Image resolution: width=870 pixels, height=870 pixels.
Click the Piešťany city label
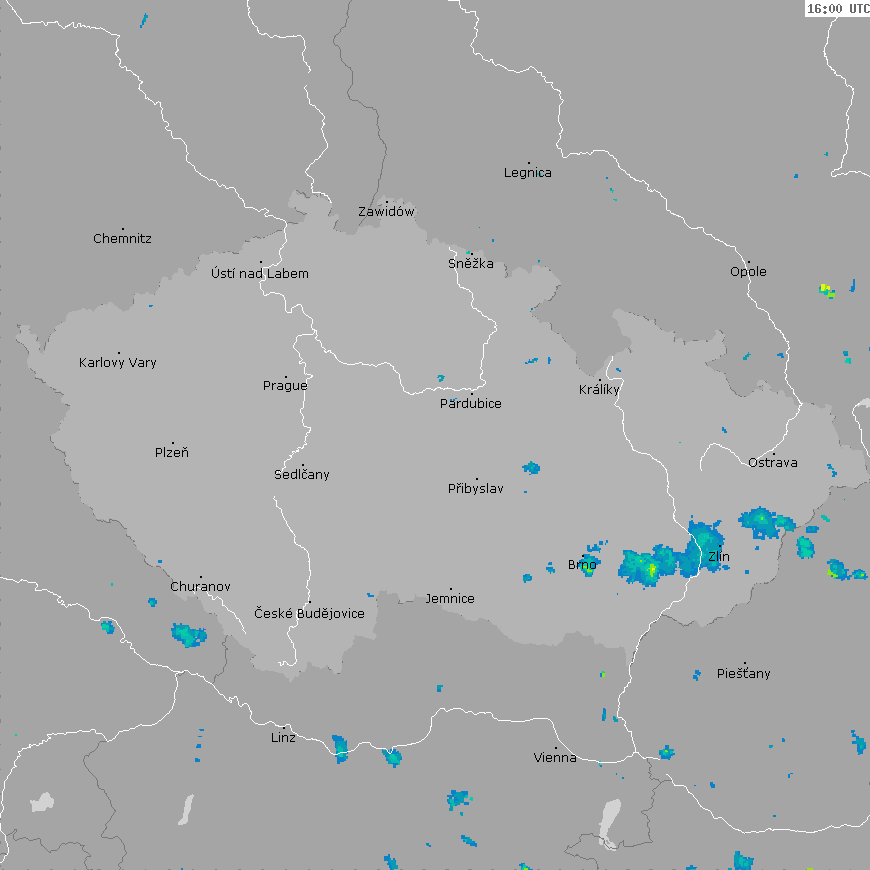[x=744, y=674]
